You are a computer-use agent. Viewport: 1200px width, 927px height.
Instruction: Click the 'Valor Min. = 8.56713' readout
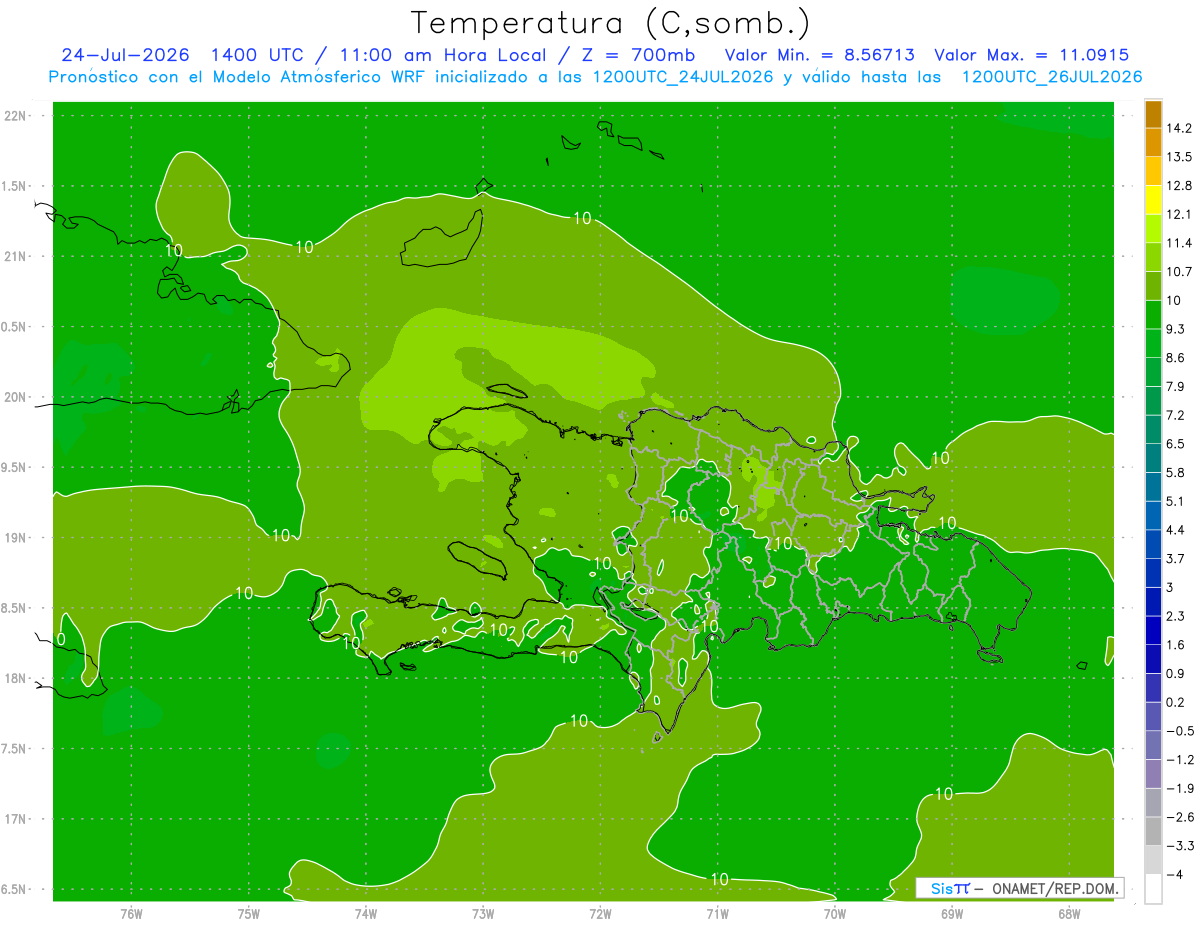pos(820,55)
